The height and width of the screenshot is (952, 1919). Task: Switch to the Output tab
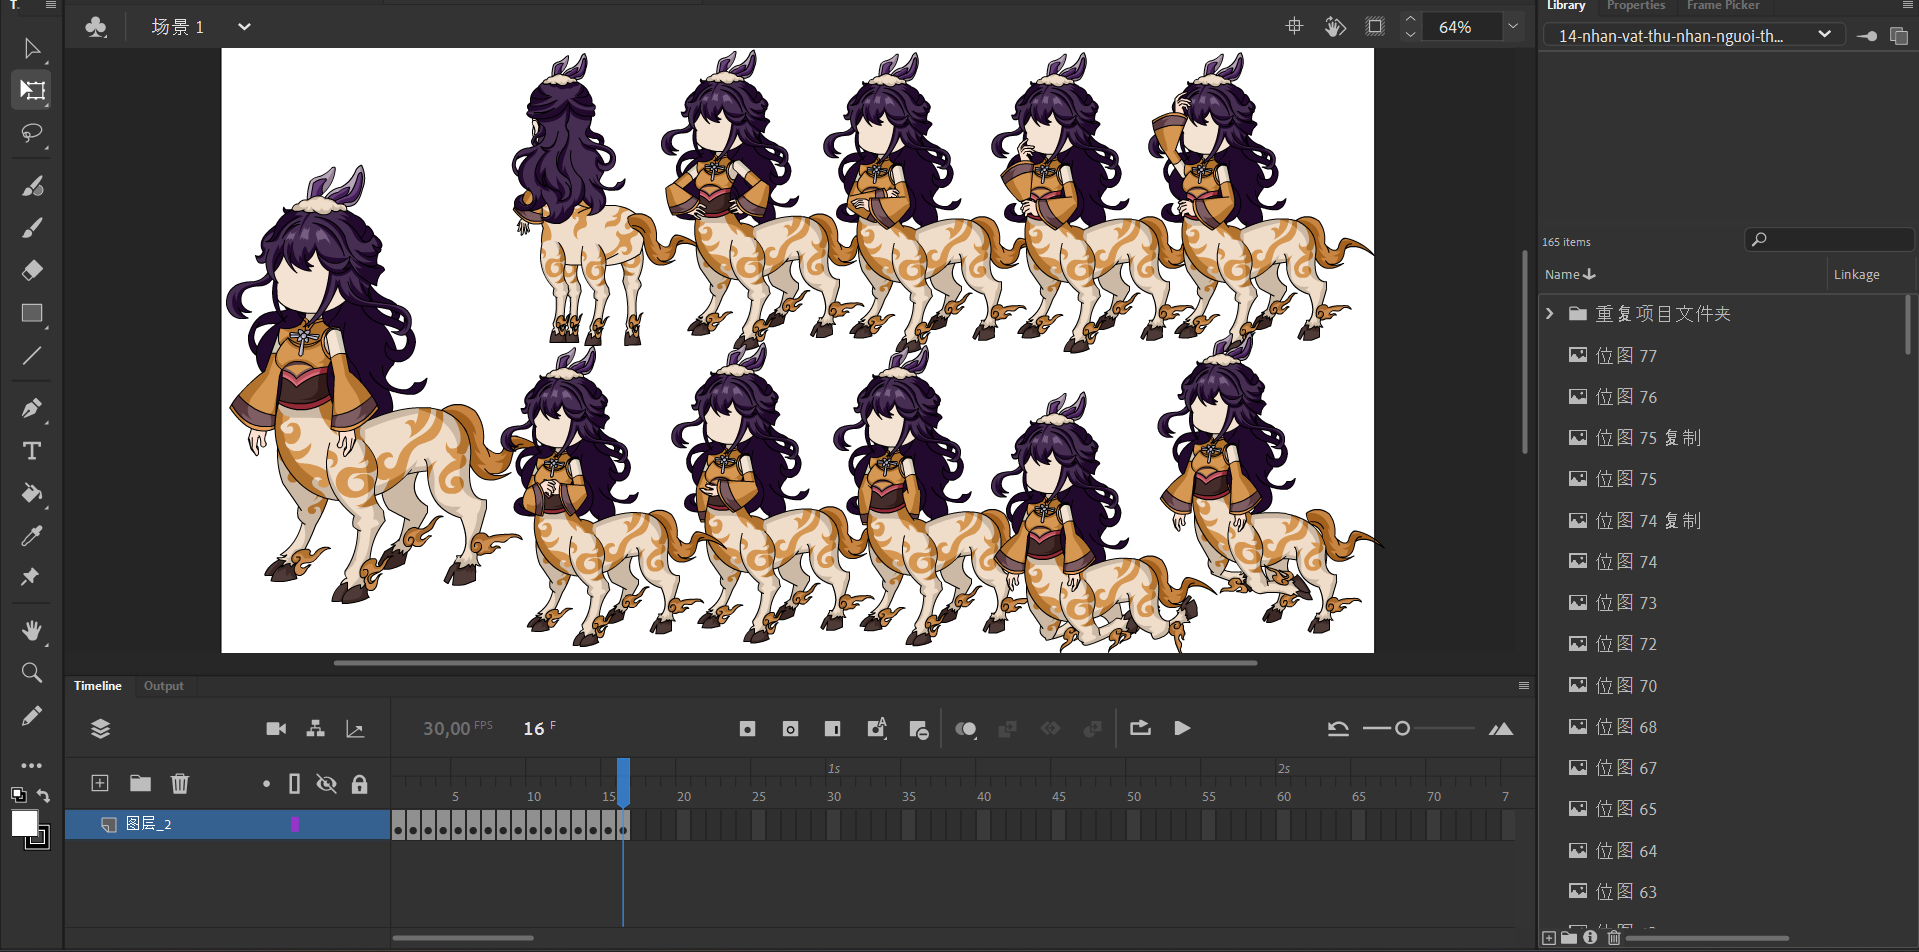[x=163, y=686]
